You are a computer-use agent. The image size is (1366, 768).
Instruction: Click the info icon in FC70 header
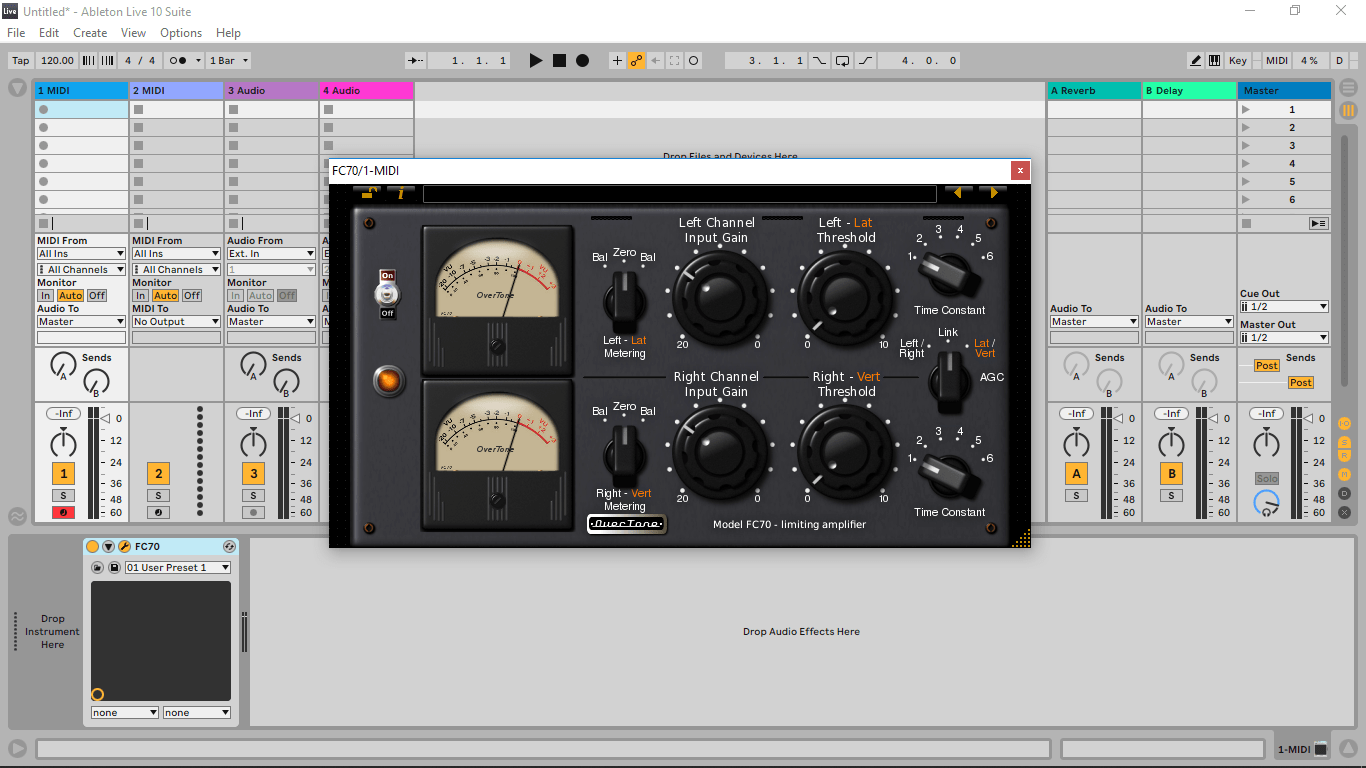coord(401,193)
